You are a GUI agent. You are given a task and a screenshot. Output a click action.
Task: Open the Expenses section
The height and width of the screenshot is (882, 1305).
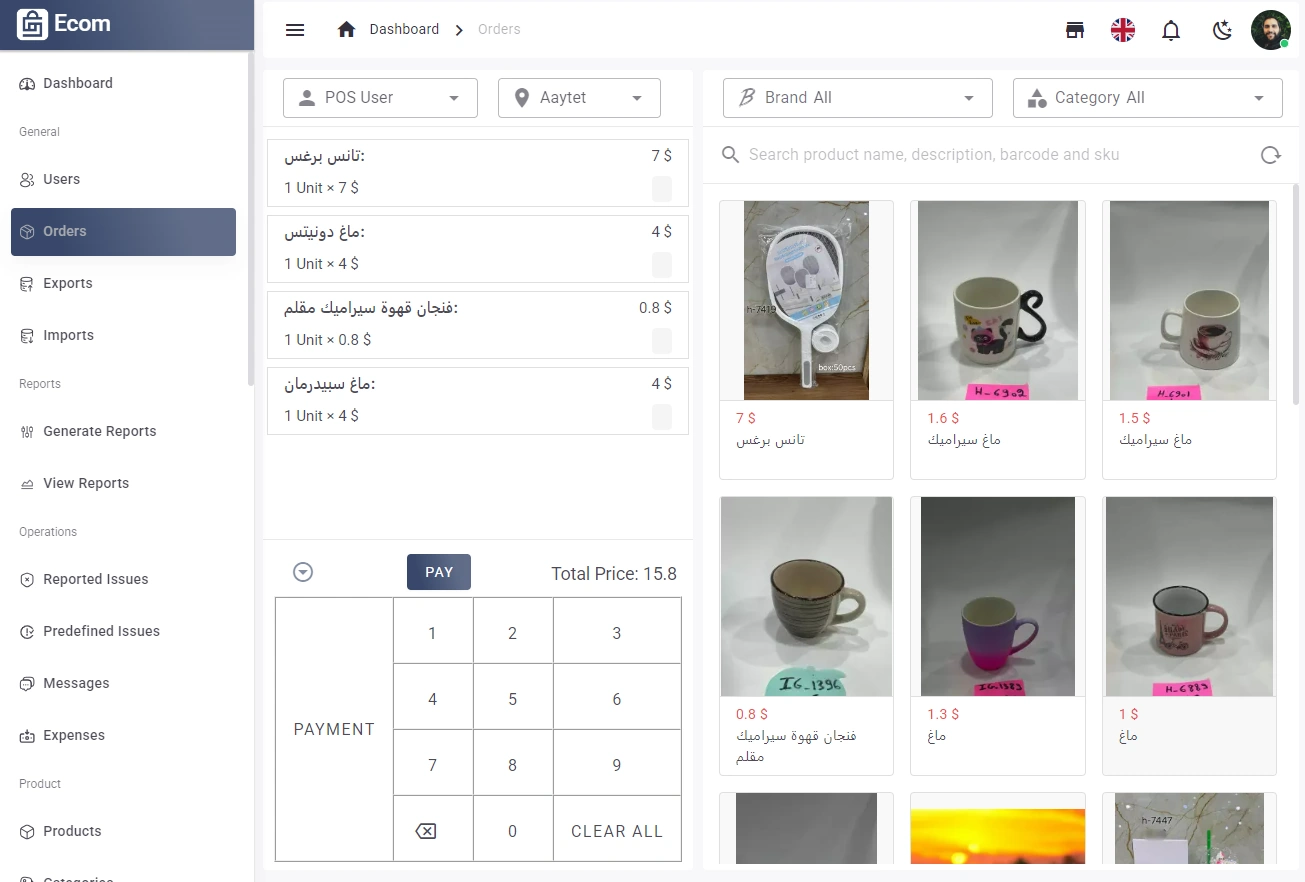point(73,735)
